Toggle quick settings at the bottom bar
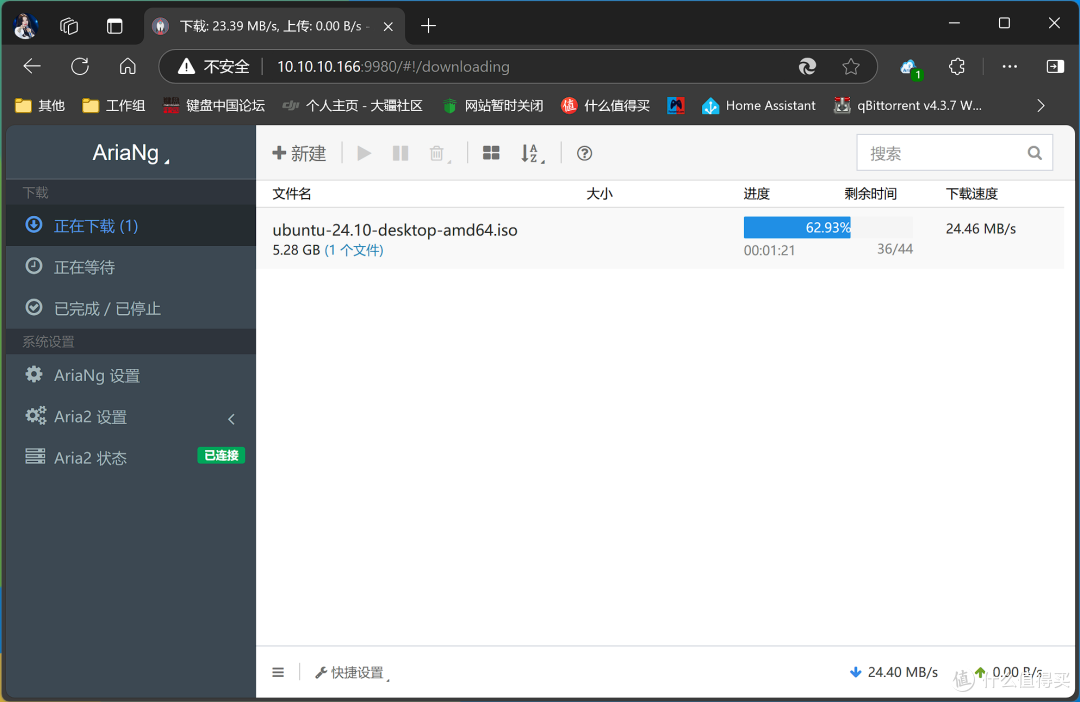 (x=349, y=672)
